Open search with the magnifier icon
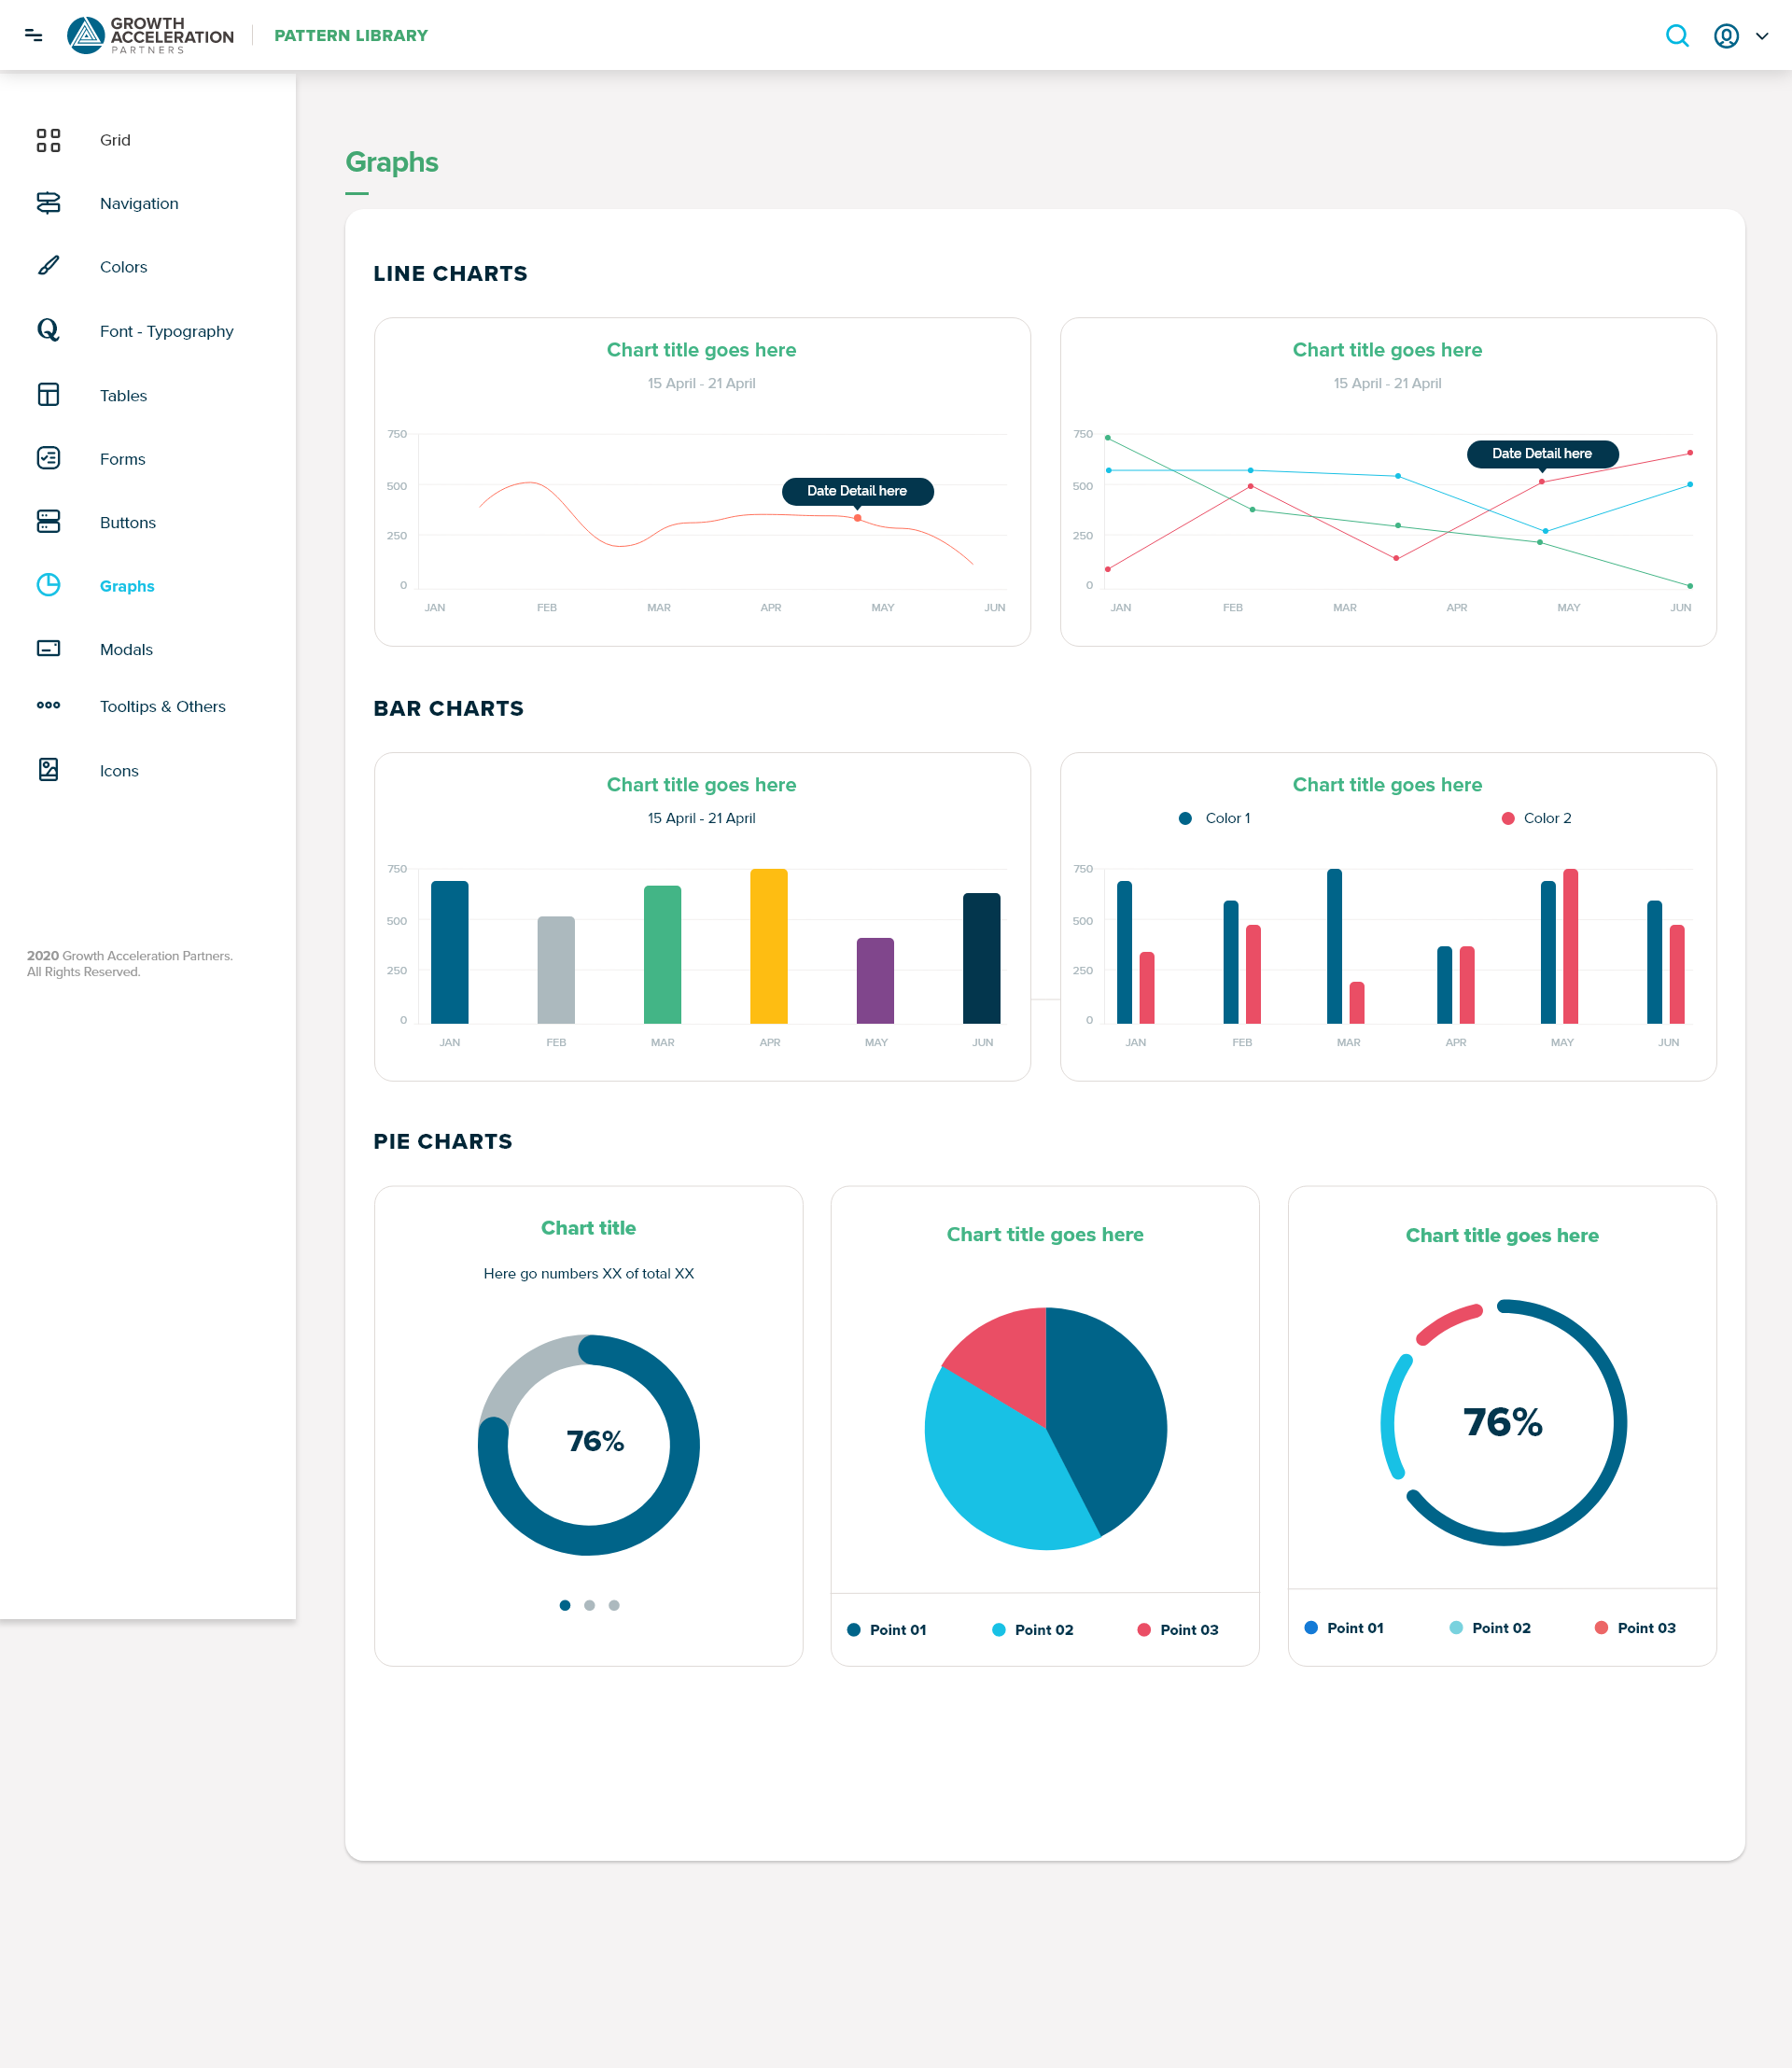This screenshot has width=1792, height=2068. pos(1677,36)
